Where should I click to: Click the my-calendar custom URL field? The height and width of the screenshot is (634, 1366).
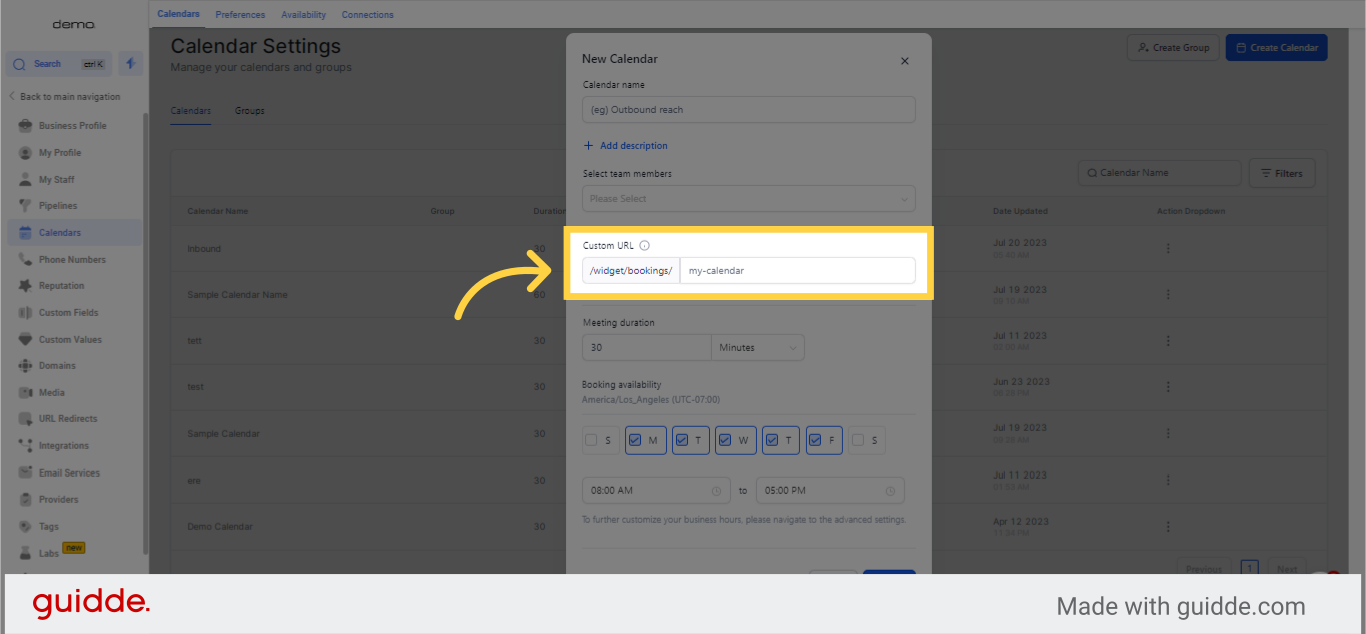tap(796, 271)
